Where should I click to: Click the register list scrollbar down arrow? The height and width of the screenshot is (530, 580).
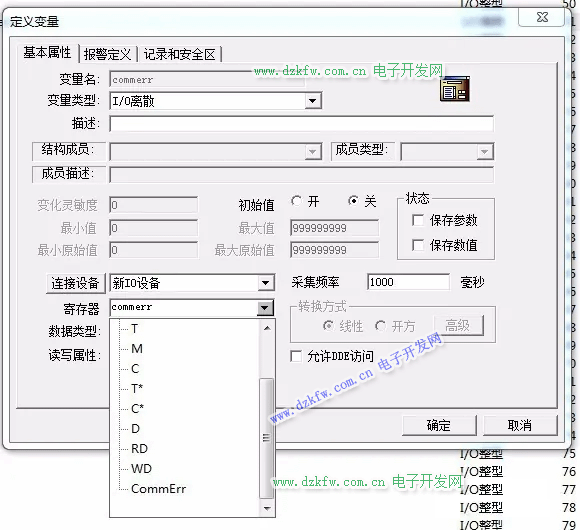coord(267,509)
